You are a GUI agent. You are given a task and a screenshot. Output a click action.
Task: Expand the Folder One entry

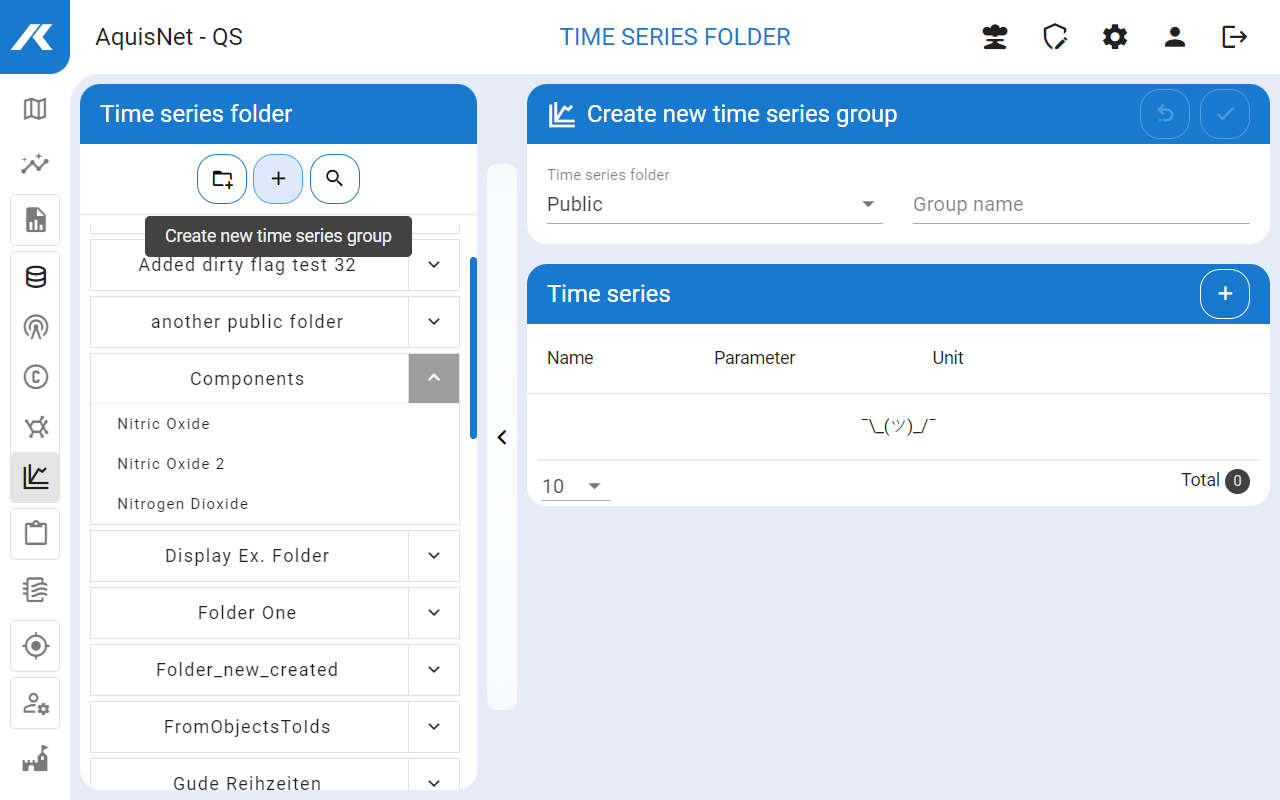tap(434, 613)
